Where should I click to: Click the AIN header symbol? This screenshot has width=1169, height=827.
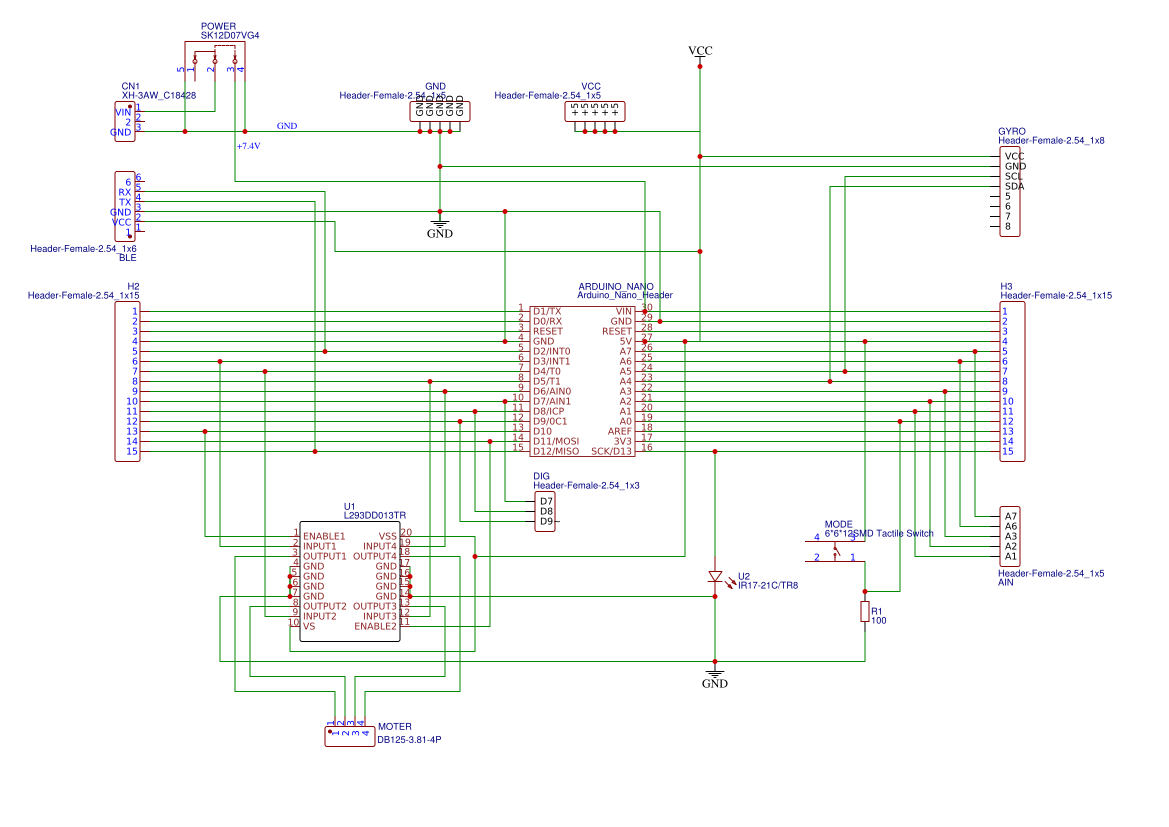pos(1009,536)
